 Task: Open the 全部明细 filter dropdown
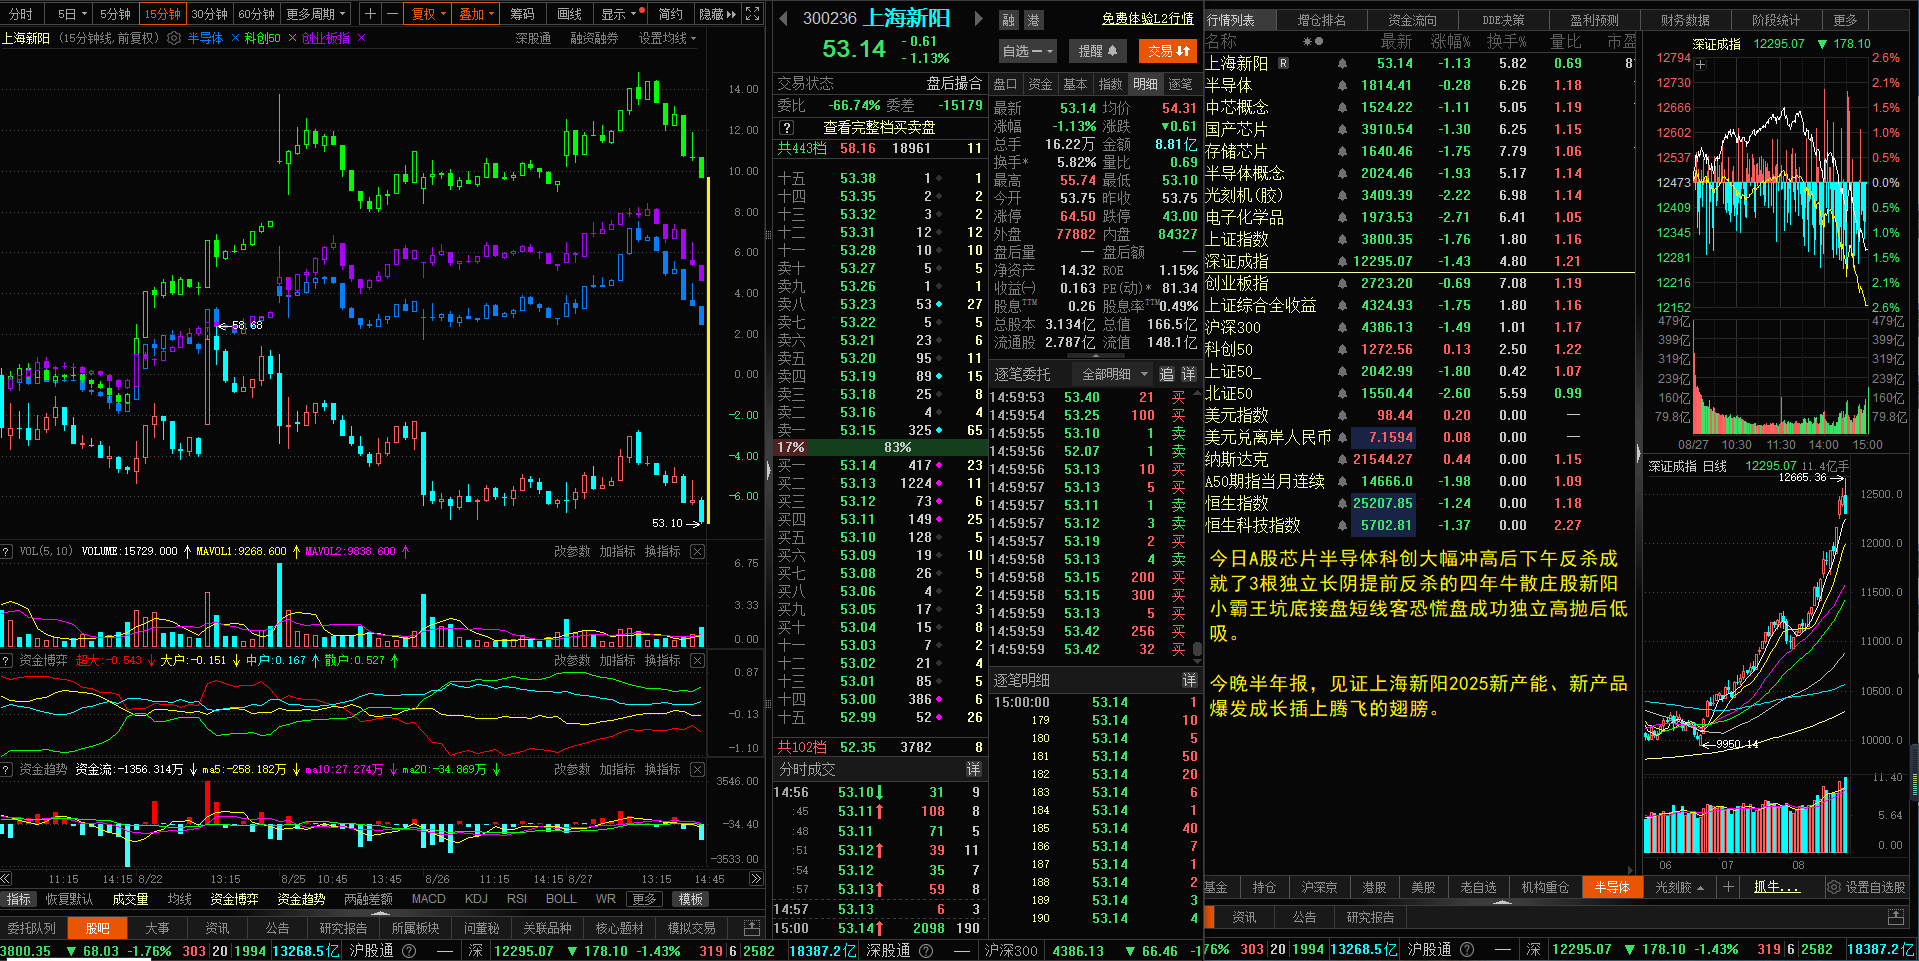pyautogui.click(x=1114, y=374)
